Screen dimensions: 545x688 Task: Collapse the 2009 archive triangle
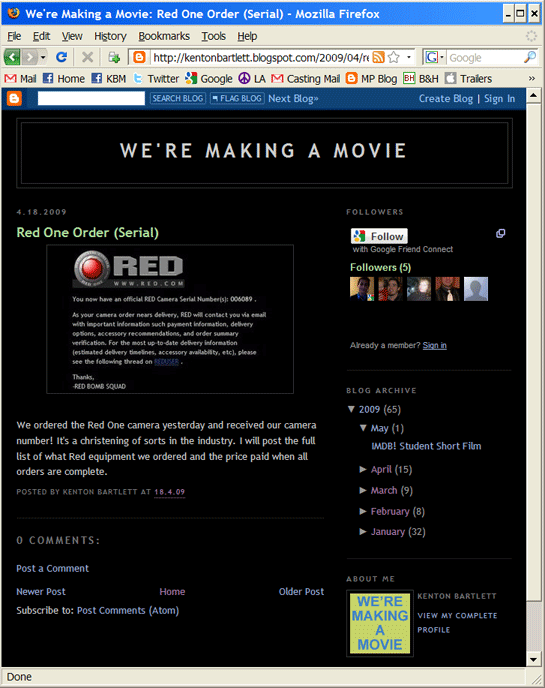pos(351,409)
